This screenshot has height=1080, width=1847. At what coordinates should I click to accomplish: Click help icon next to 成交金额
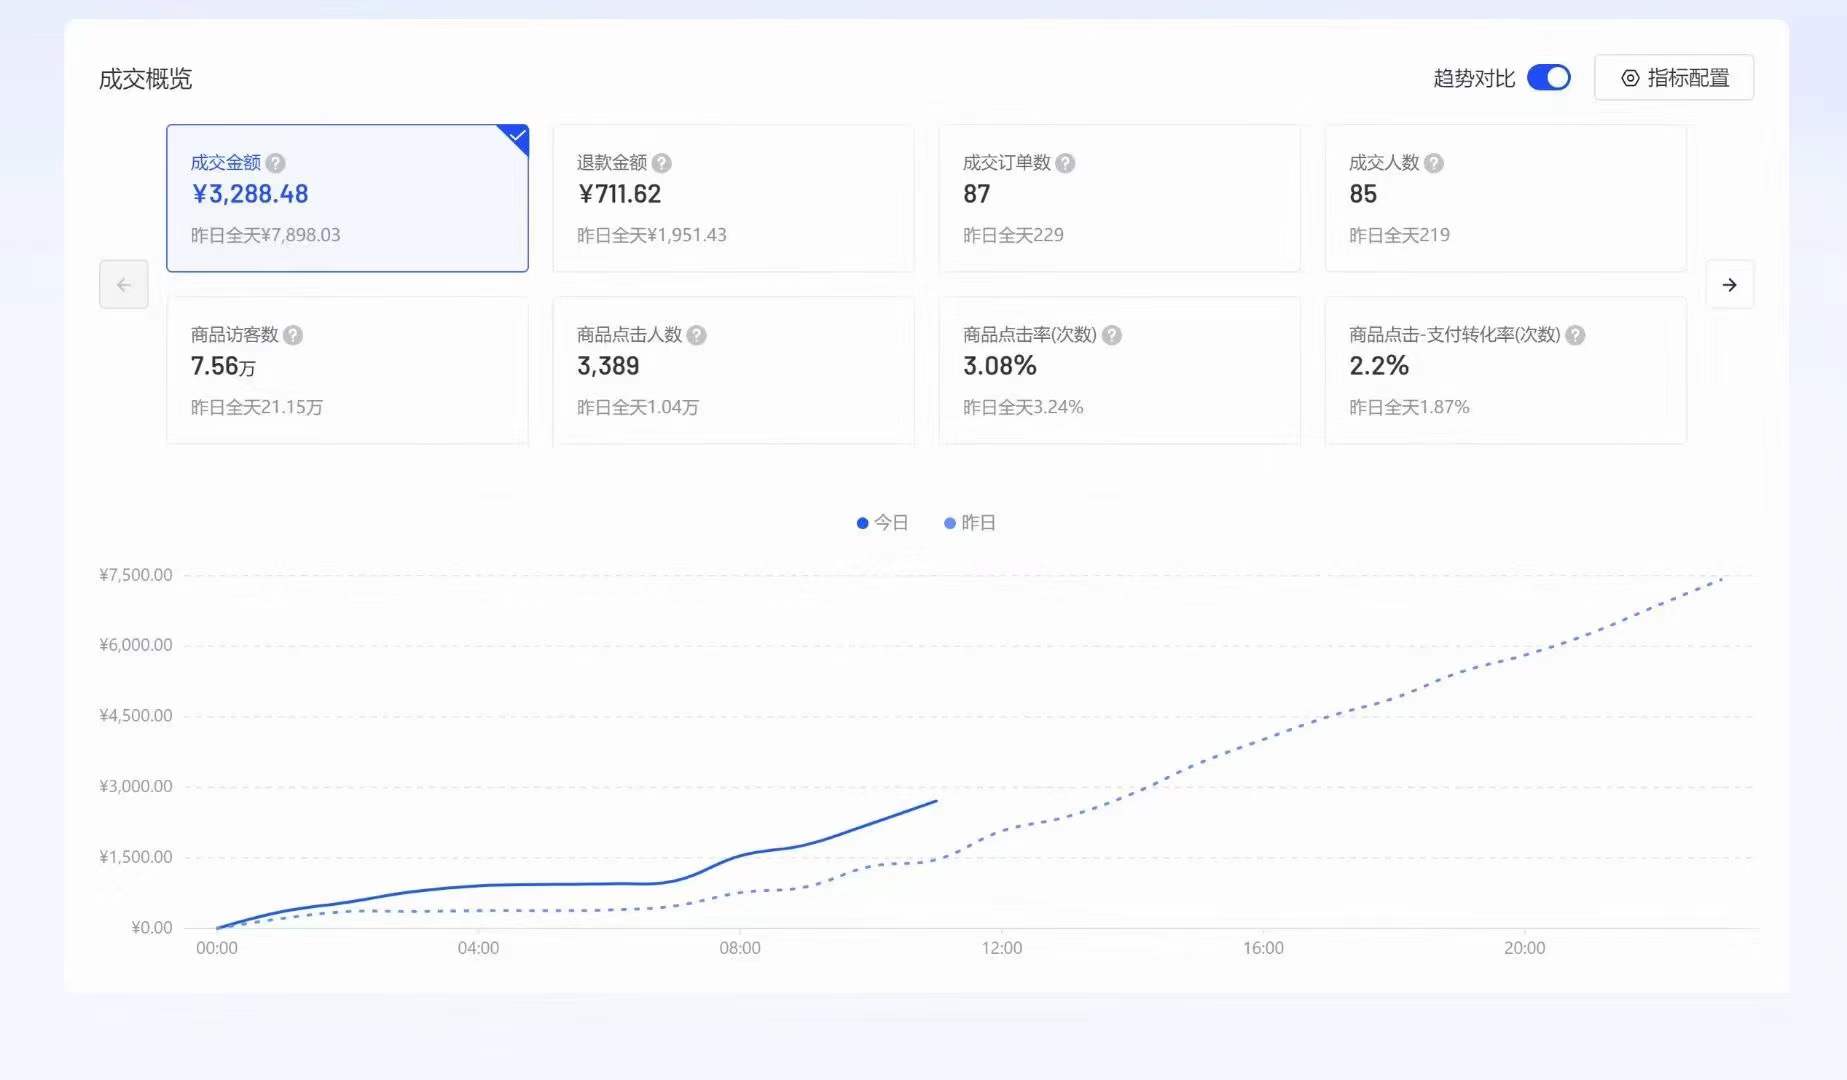point(276,163)
